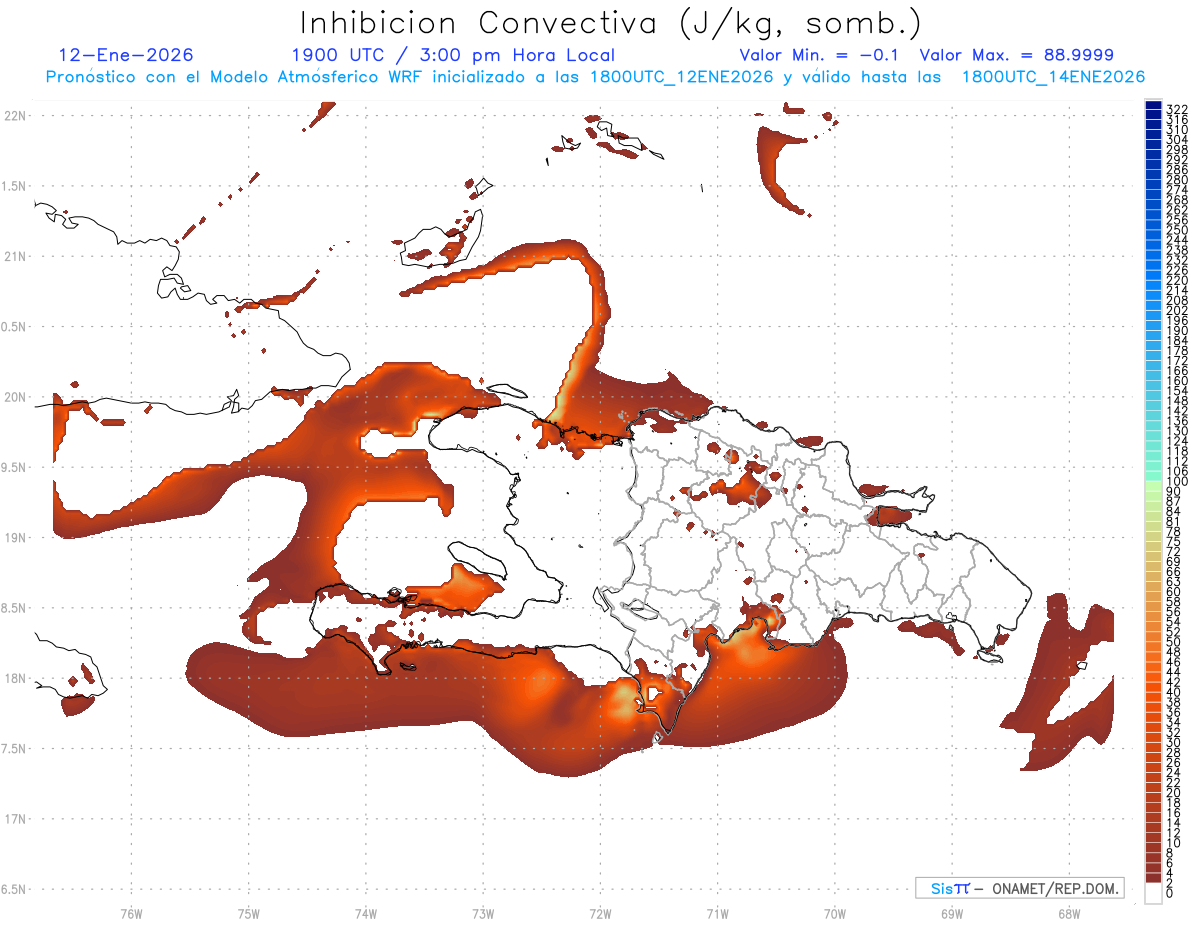
Task: Click '1900 UTC / 3:00 pm Hora Local'
Action: click(453, 55)
